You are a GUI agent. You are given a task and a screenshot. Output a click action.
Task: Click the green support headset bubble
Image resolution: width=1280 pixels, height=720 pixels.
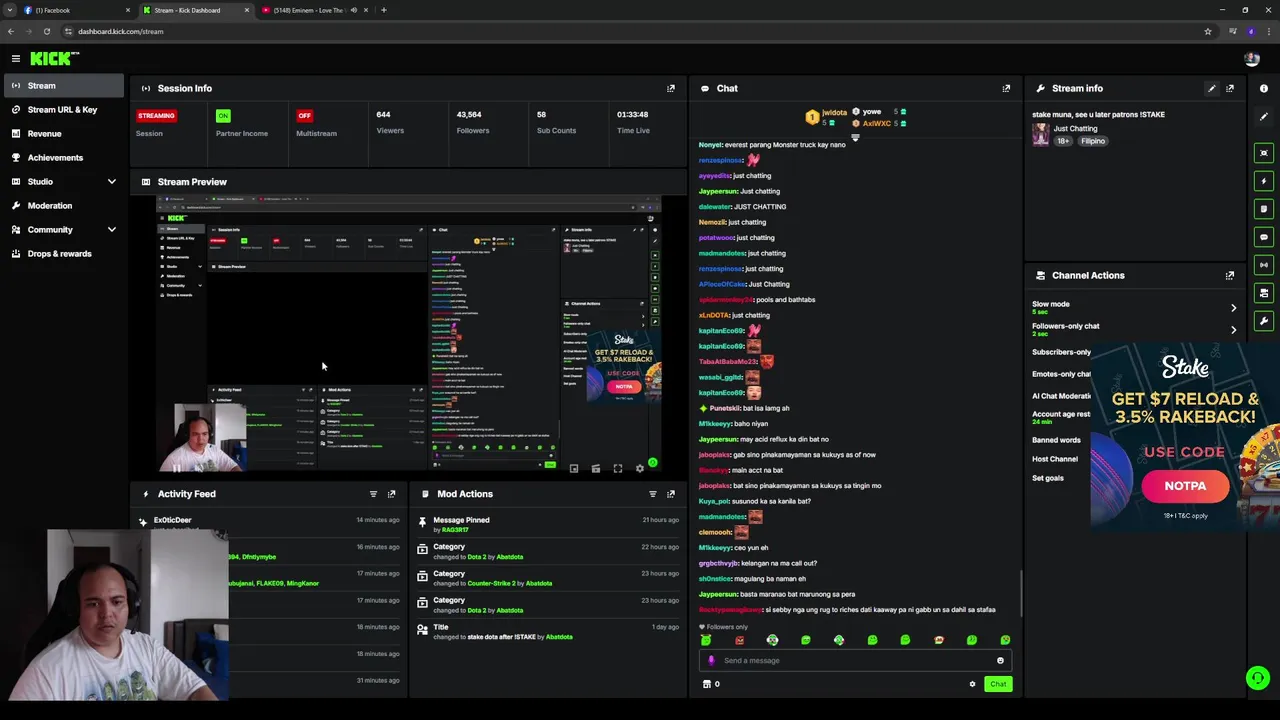click(1258, 678)
